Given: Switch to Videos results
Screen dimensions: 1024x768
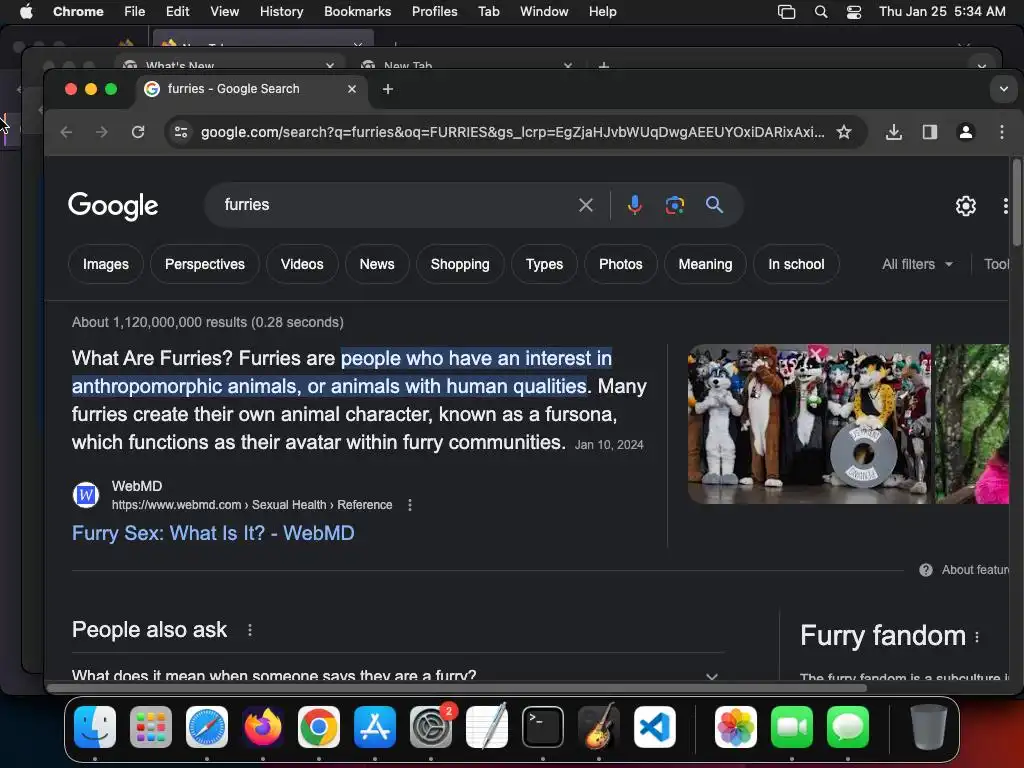Looking at the screenshot, I should [x=302, y=264].
